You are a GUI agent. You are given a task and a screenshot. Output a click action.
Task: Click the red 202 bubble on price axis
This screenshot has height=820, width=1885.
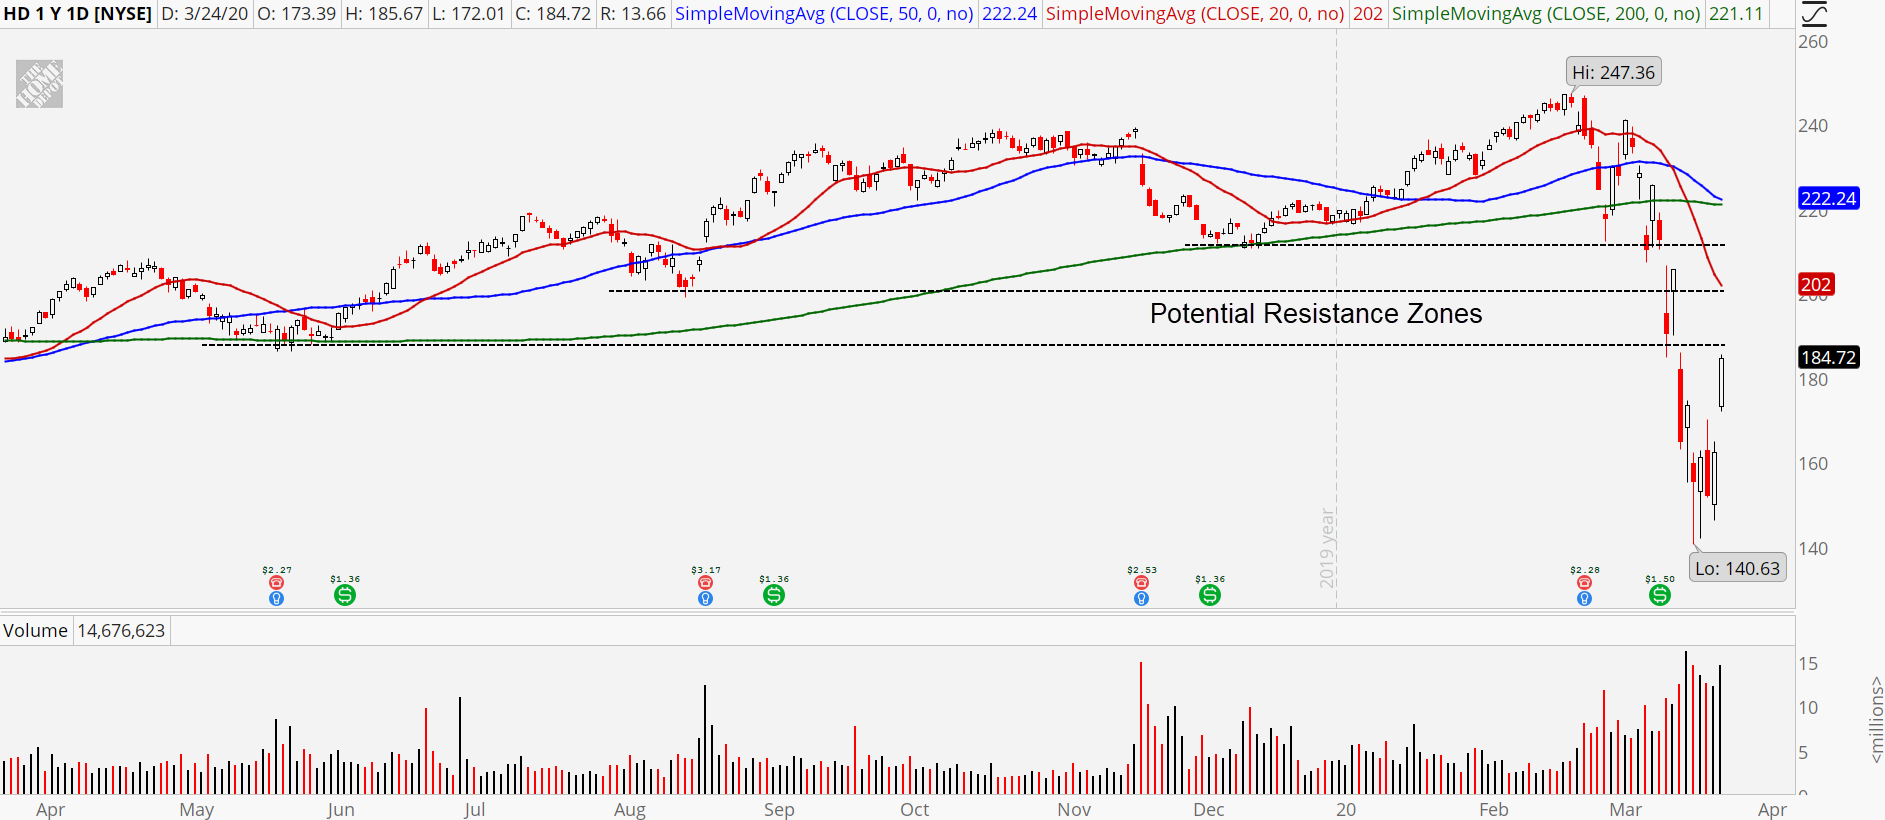pos(1816,284)
